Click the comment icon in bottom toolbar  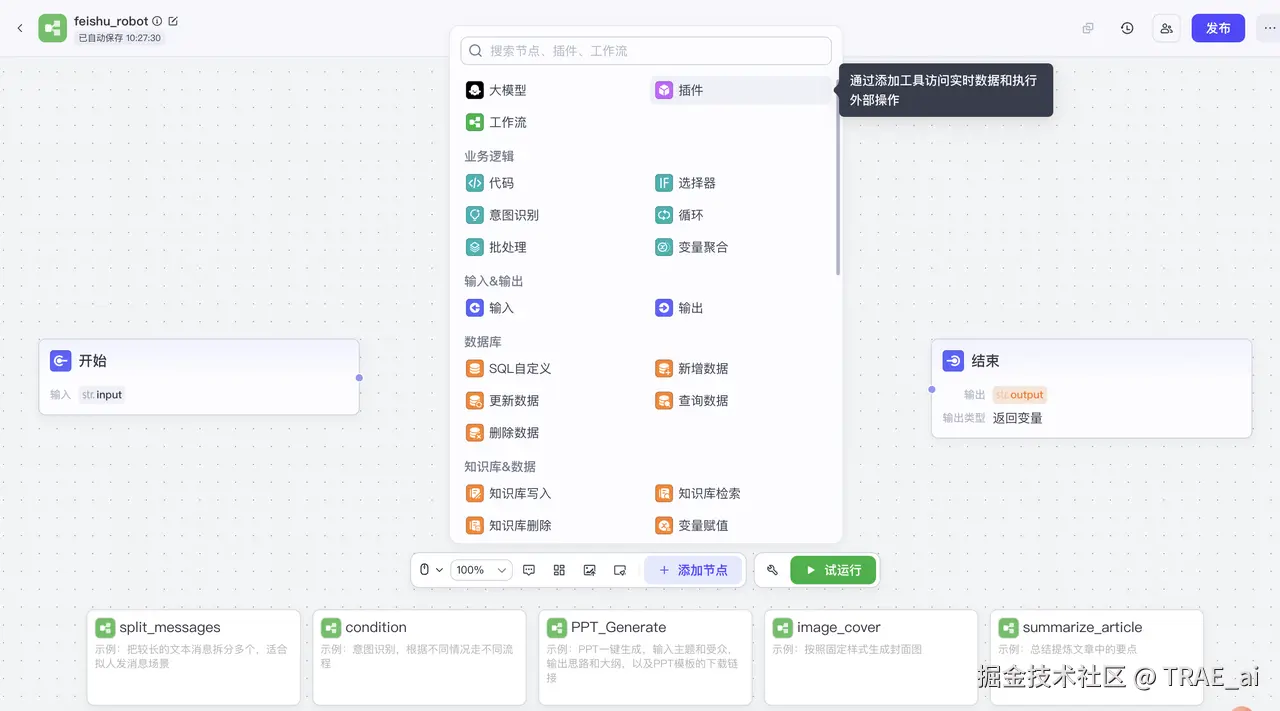529,570
